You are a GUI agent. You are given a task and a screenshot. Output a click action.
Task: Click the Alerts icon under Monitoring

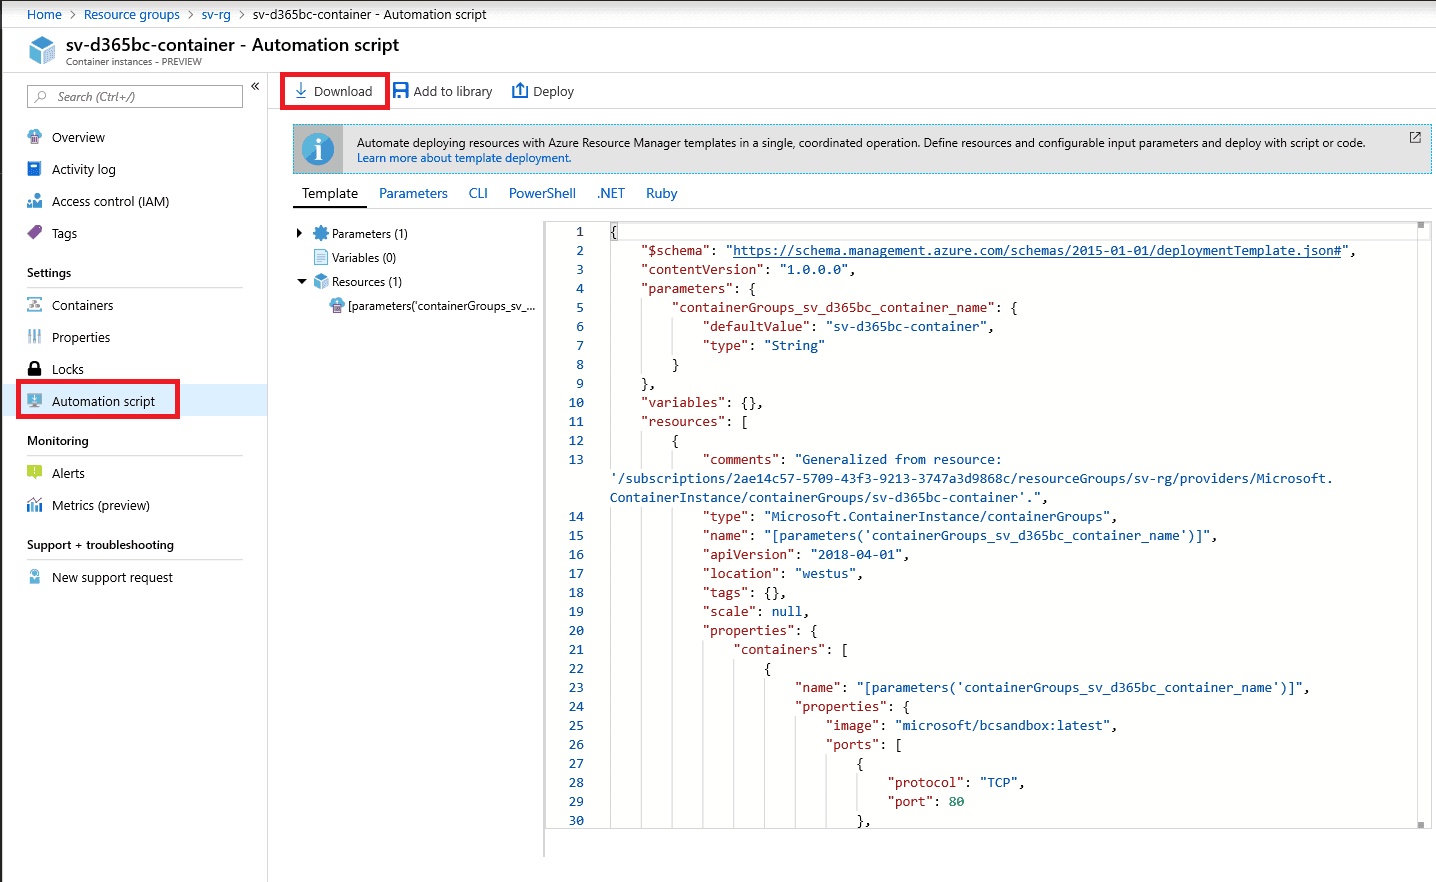(x=35, y=473)
